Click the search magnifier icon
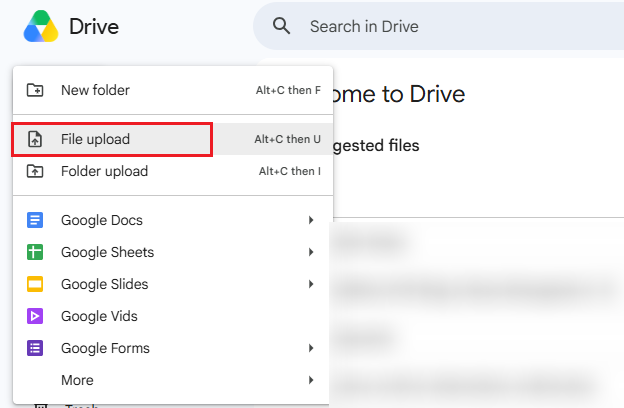Image resolution: width=624 pixels, height=408 pixels. click(281, 26)
